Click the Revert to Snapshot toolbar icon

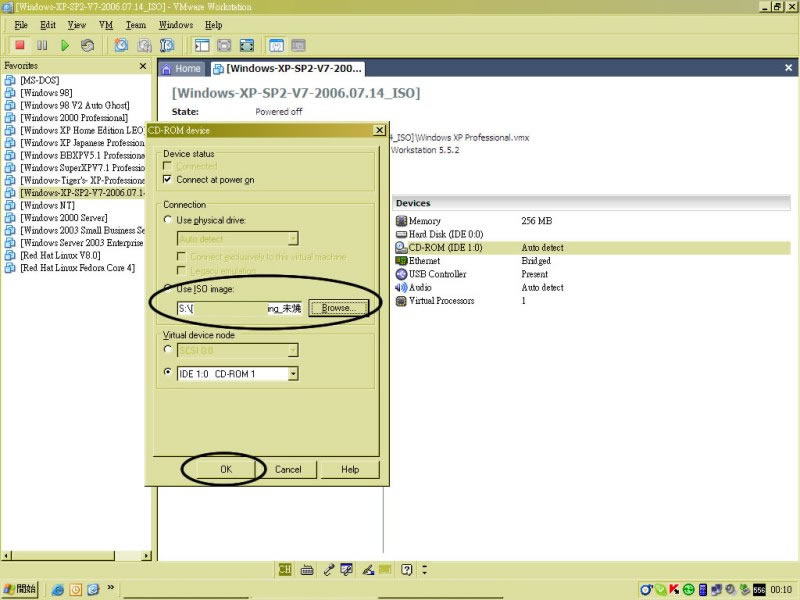[x=144, y=45]
